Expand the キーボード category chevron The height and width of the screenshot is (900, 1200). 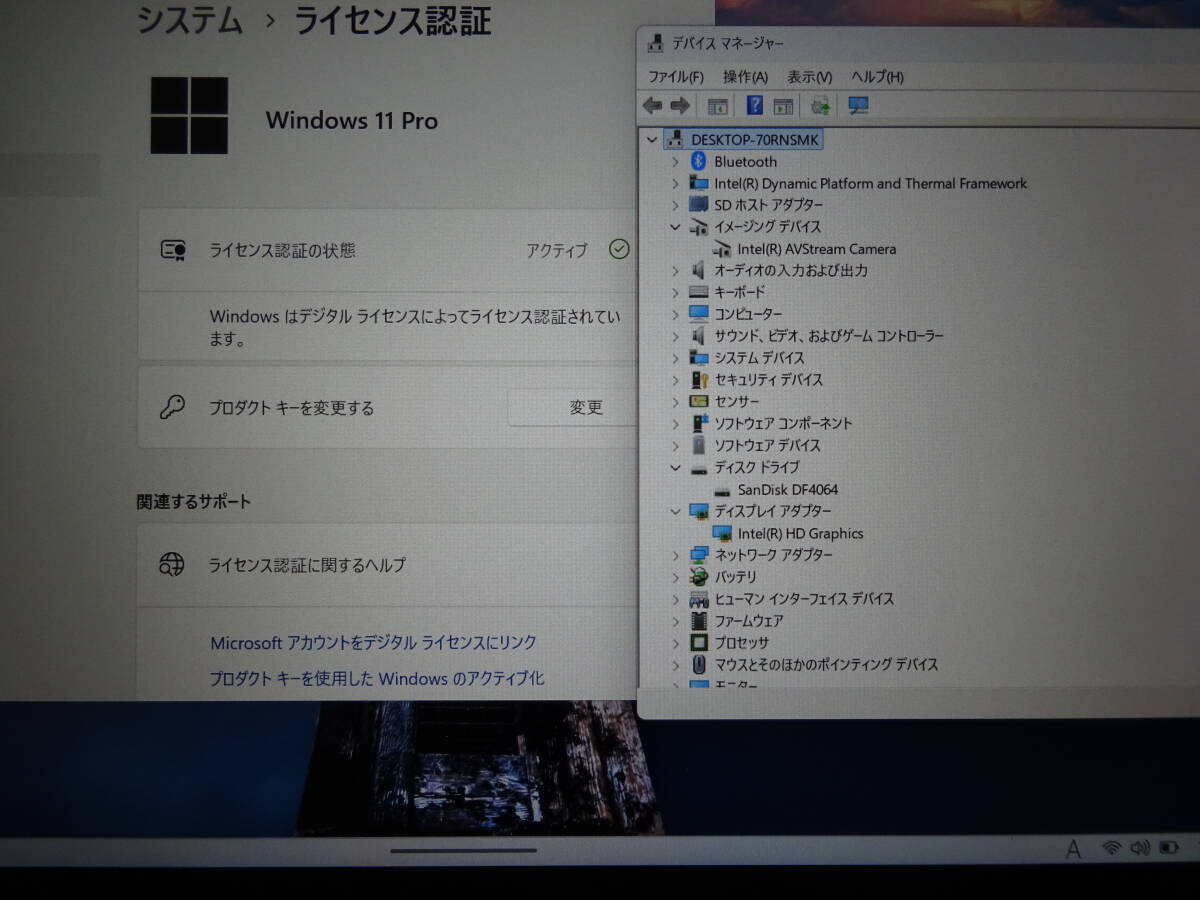(675, 292)
